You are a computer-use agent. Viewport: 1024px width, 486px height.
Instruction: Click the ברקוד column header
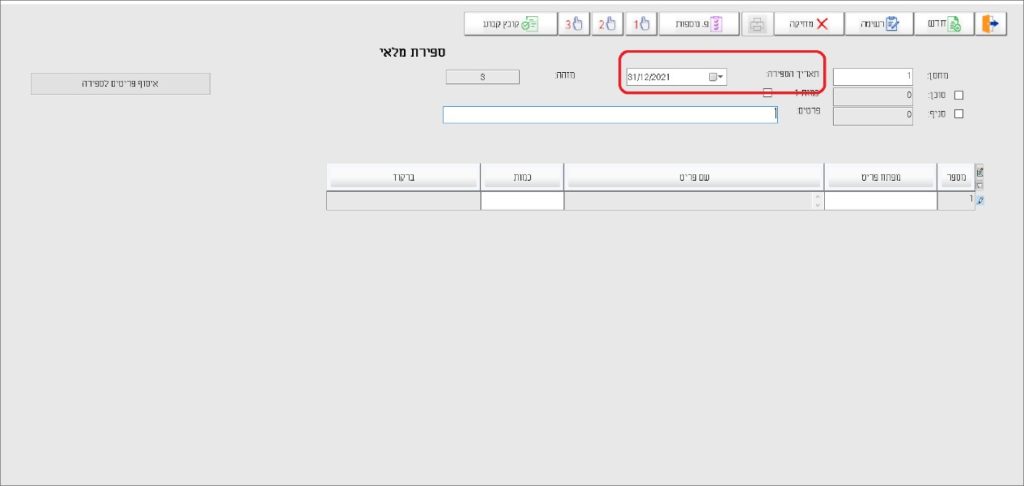coord(403,176)
